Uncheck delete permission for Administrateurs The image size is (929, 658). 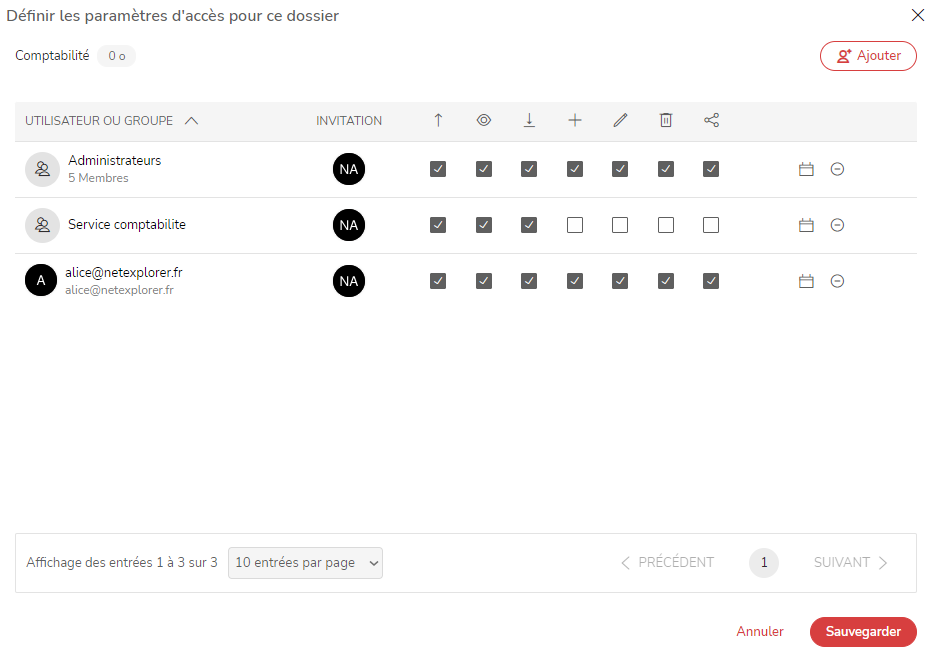click(666, 169)
